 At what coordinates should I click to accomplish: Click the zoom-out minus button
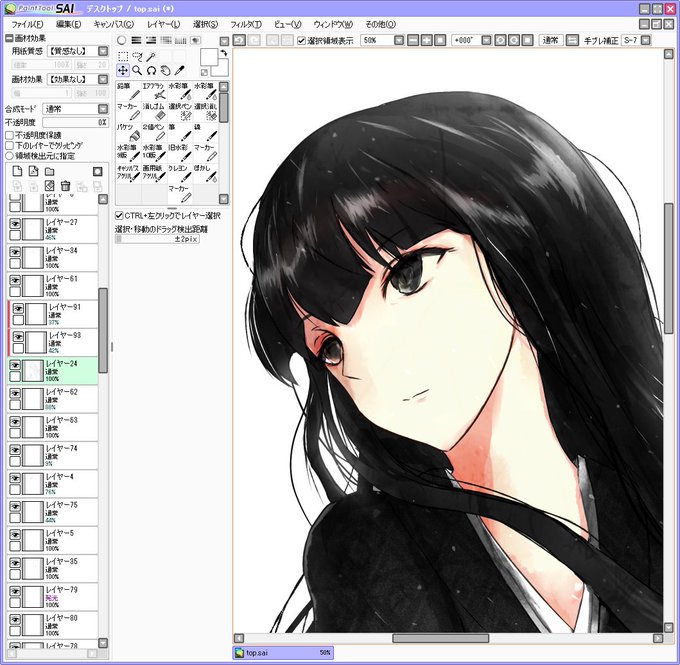413,41
